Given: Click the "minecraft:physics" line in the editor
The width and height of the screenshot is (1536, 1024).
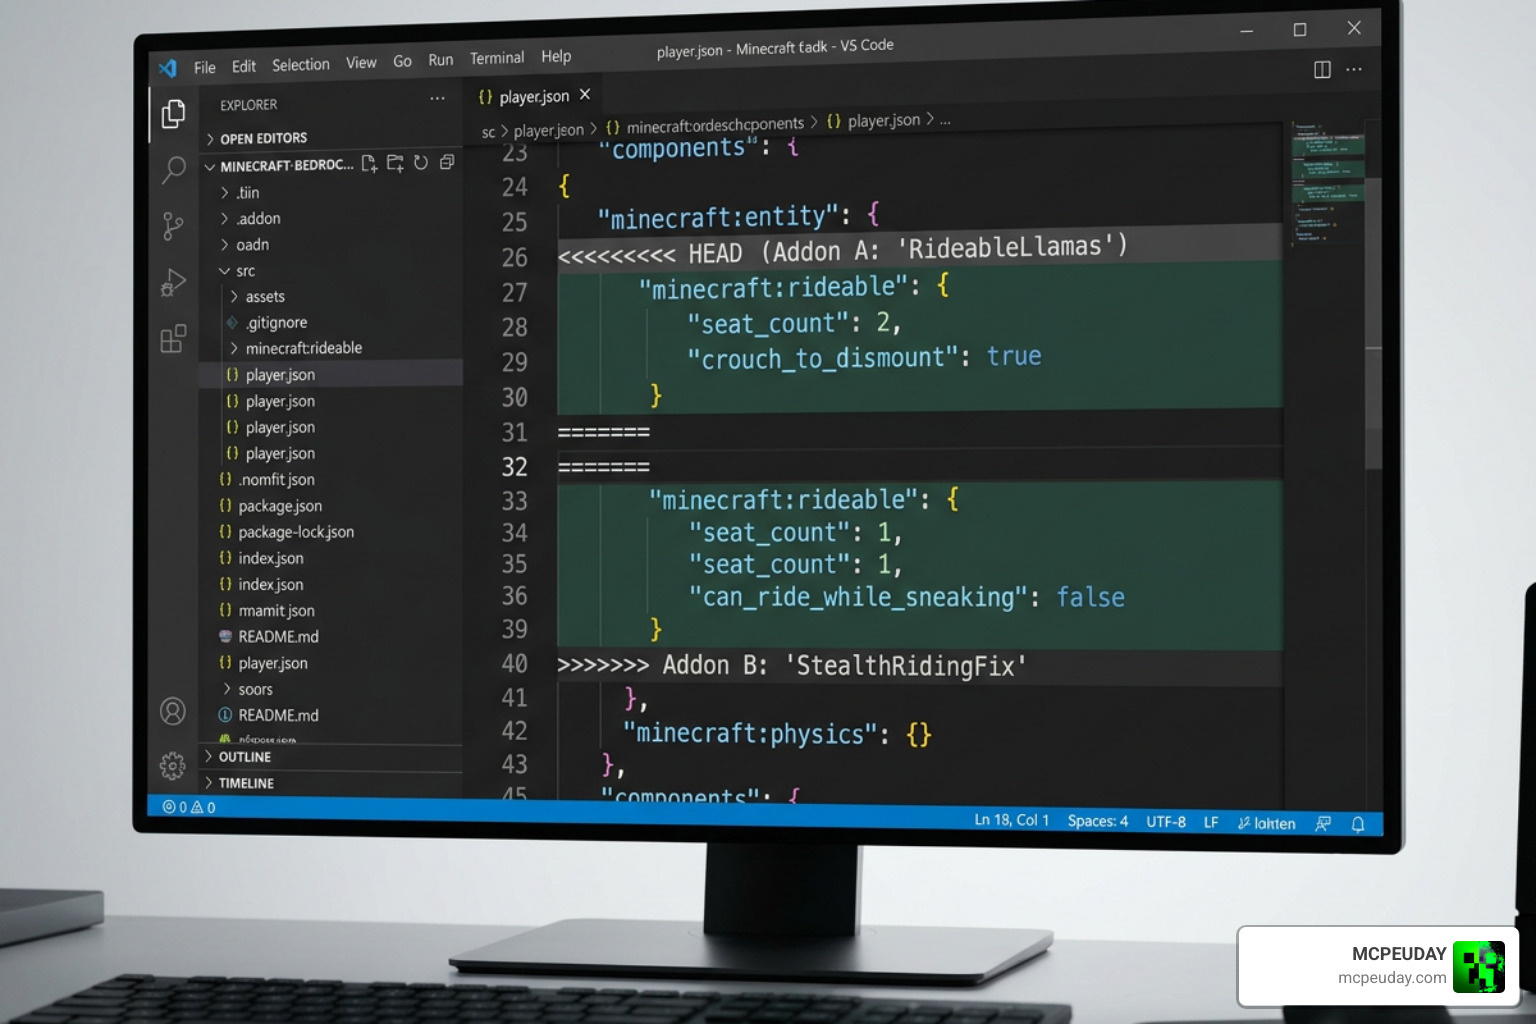Looking at the screenshot, I should click(x=777, y=733).
